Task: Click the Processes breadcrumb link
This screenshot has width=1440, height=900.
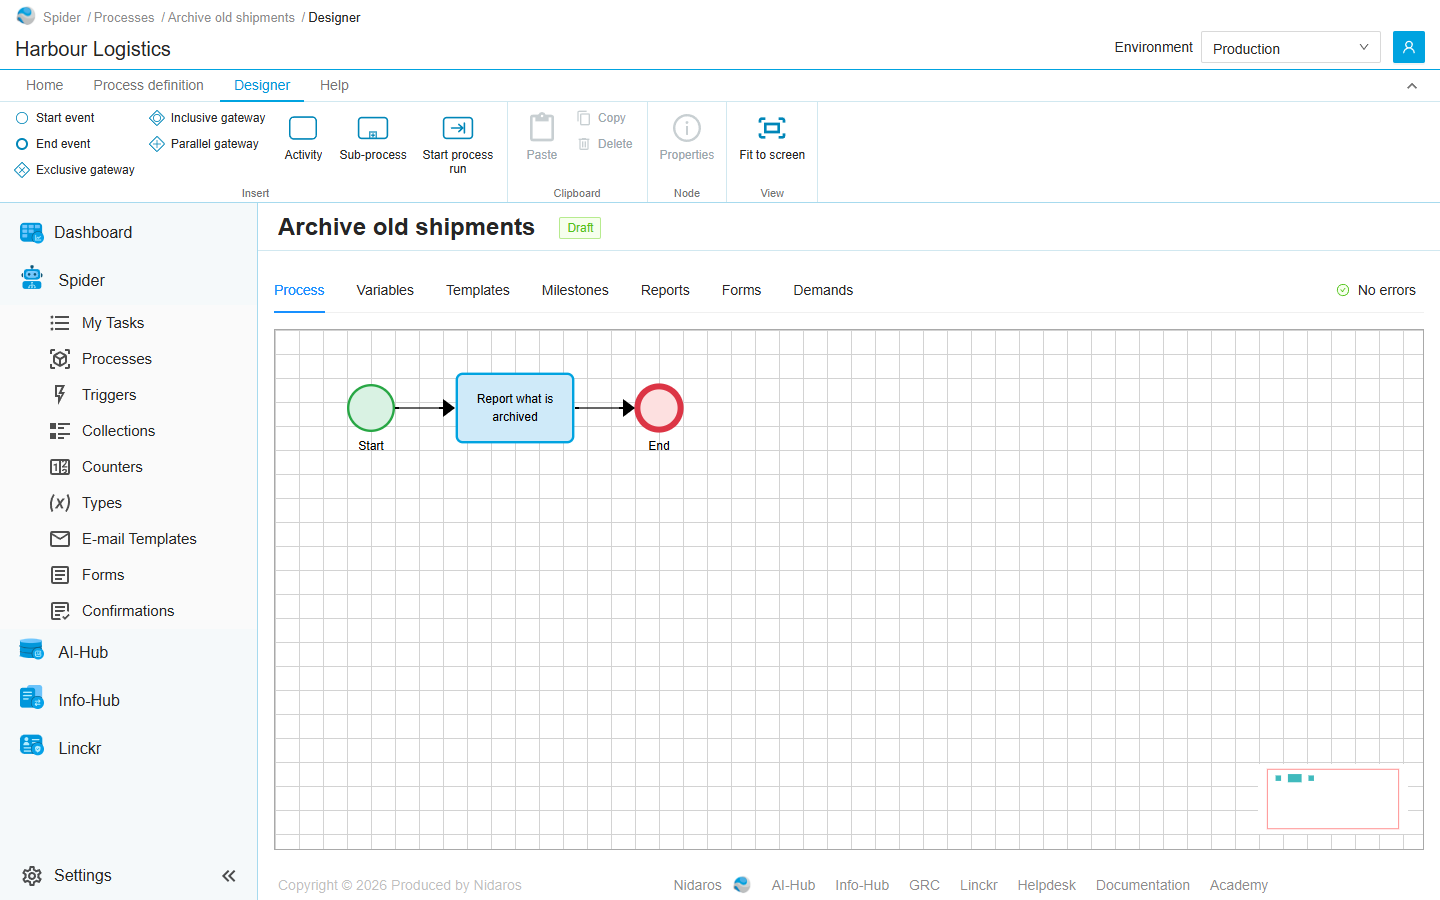Action: pyautogui.click(x=124, y=18)
